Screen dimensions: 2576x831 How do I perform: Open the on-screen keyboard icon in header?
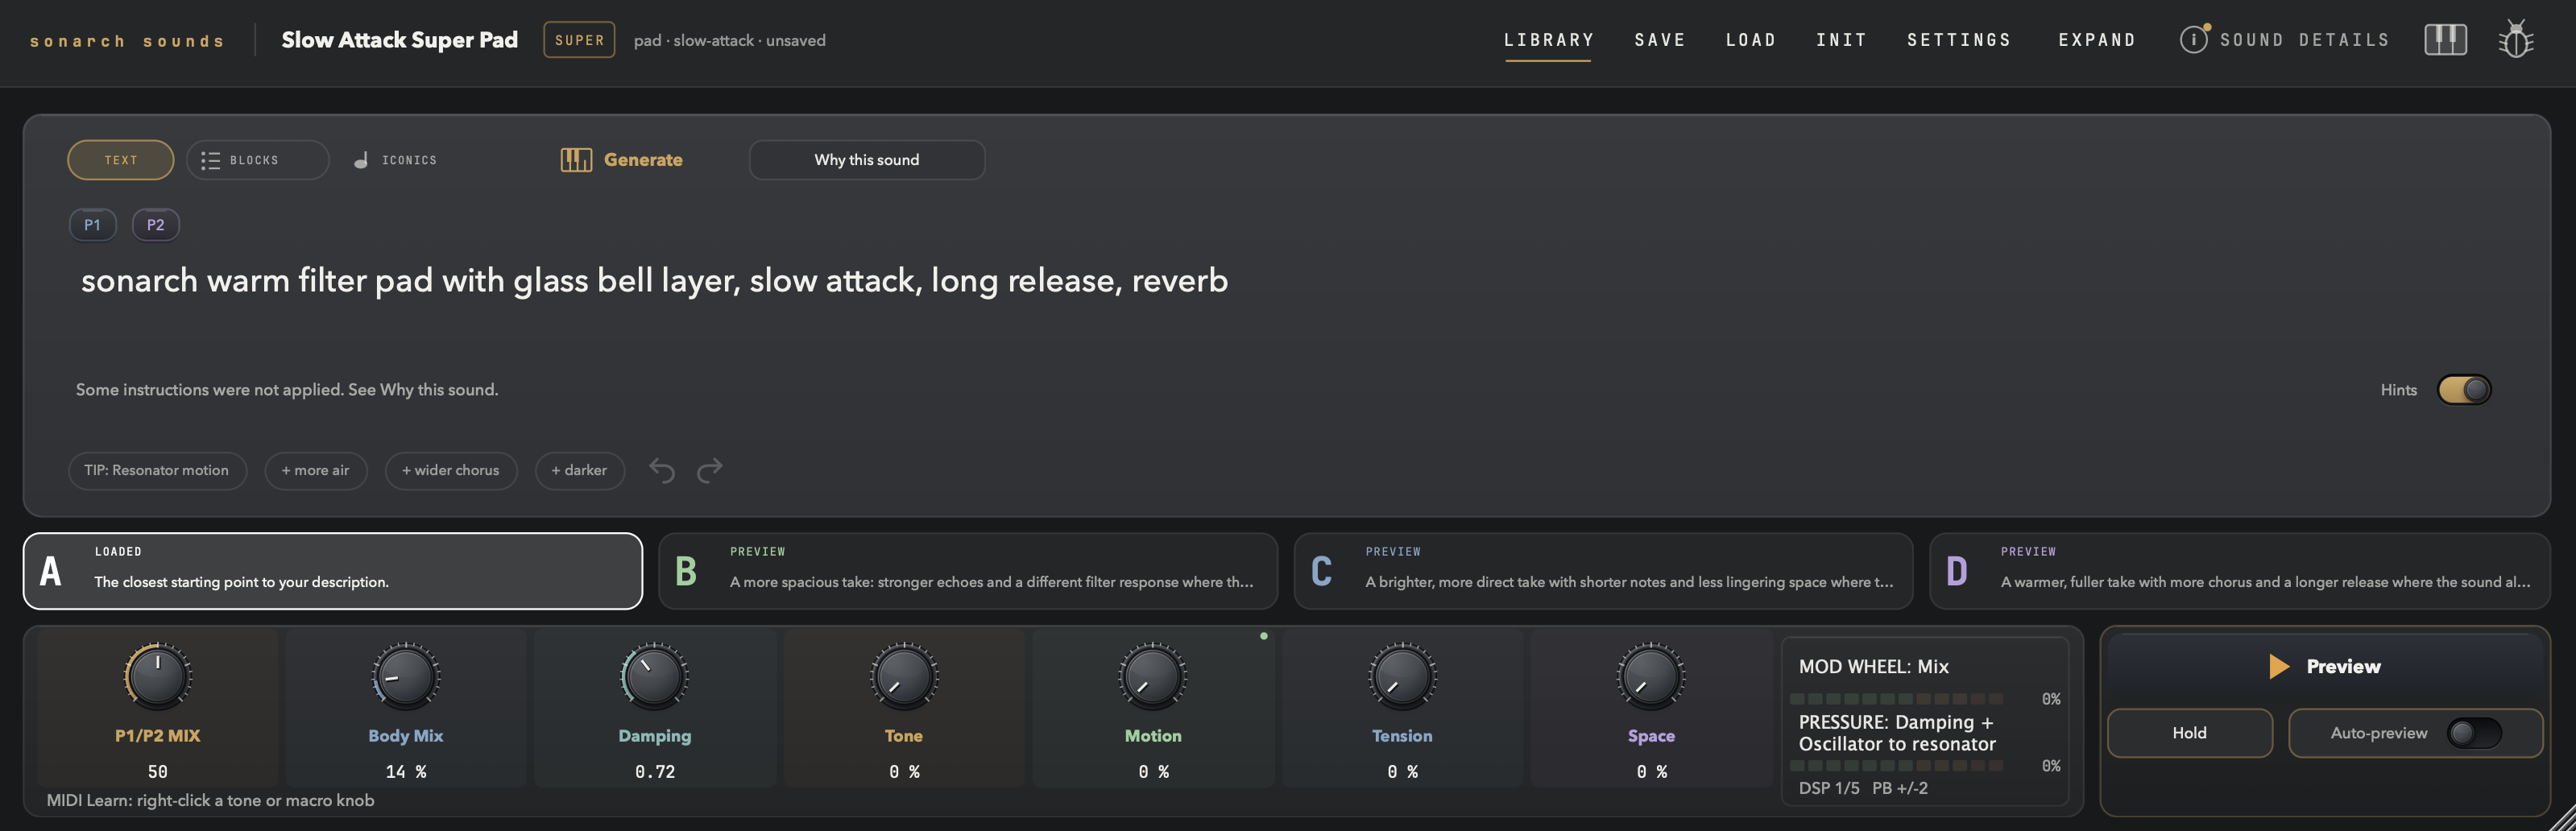pyautogui.click(x=2445, y=40)
